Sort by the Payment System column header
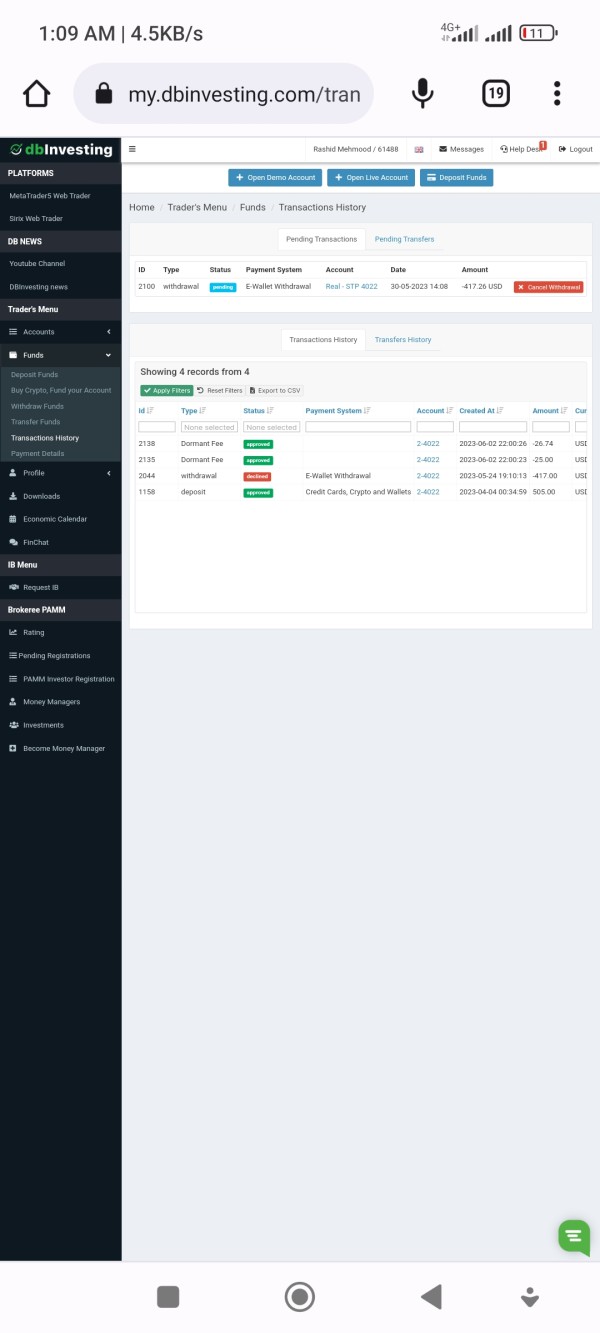Image resolution: width=600 pixels, height=1333 pixels. [338, 410]
